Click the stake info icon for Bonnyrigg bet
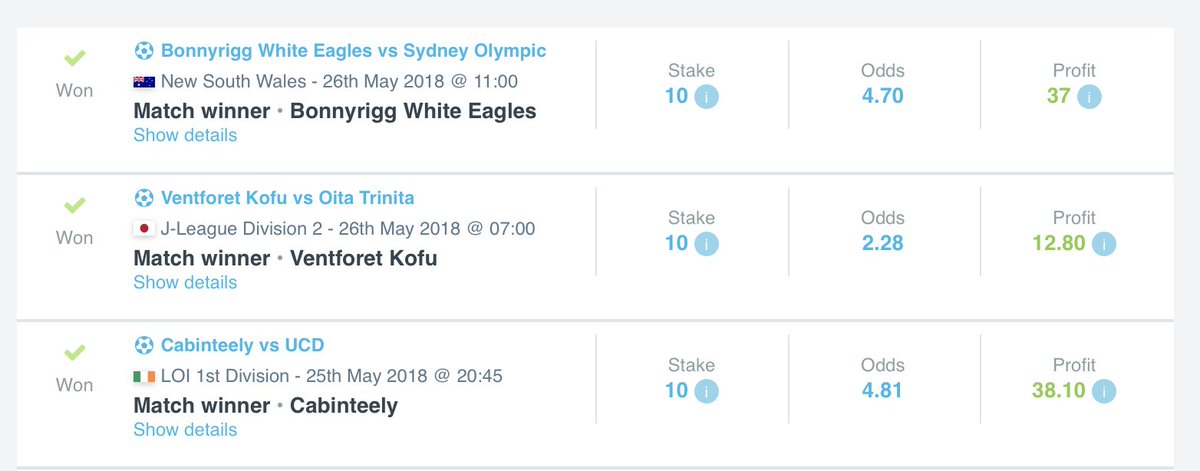 click(x=707, y=96)
